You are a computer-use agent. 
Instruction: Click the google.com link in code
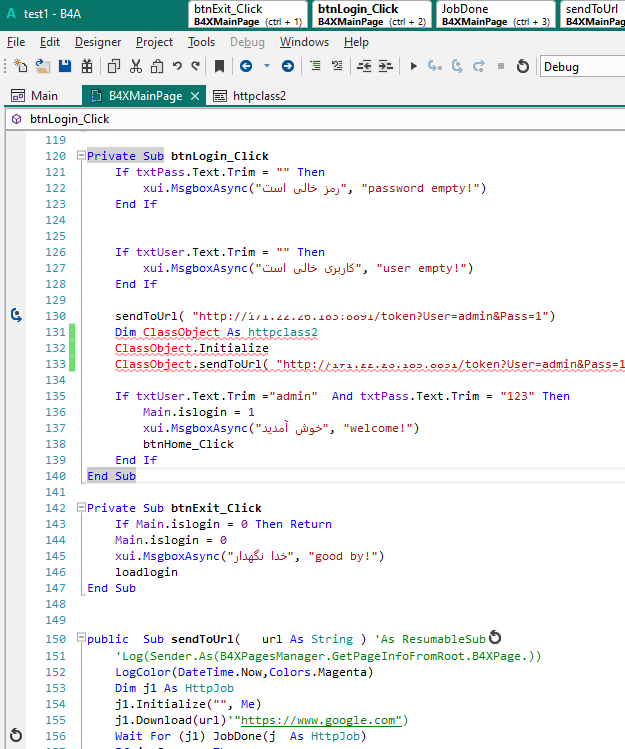[x=320, y=719]
